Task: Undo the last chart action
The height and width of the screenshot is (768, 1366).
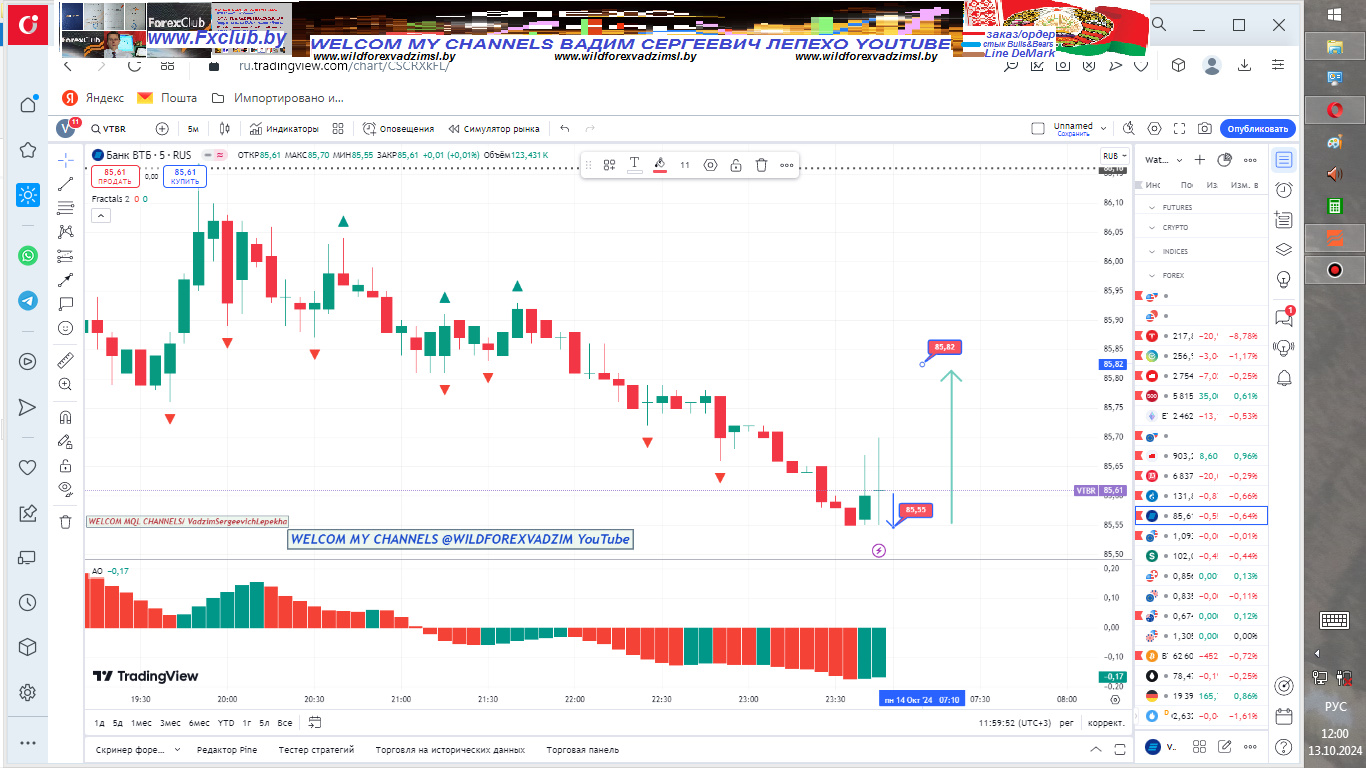Action: [x=565, y=129]
